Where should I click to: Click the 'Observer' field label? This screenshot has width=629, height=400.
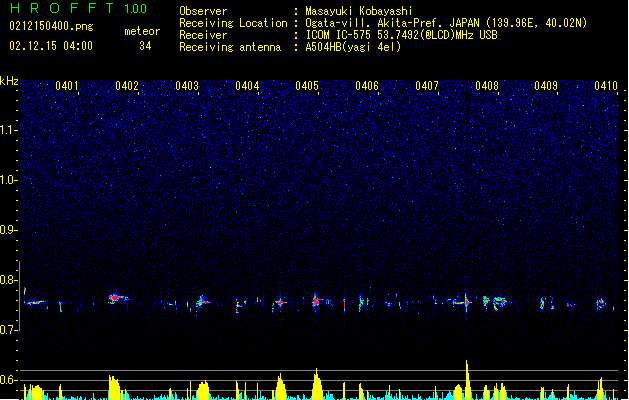coord(203,11)
